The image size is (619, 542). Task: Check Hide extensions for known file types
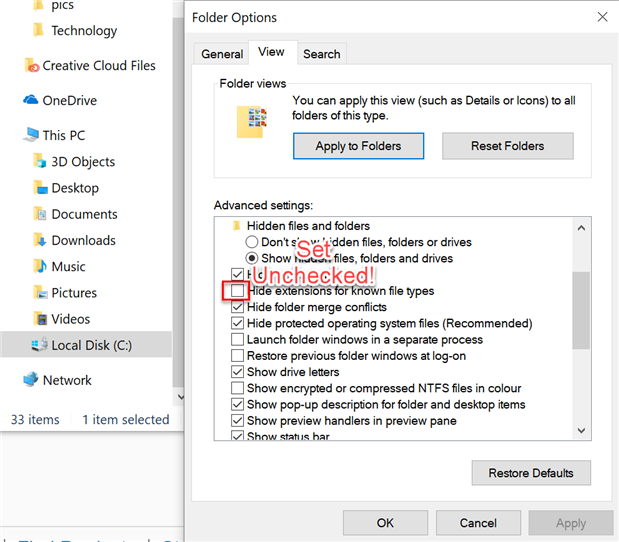tap(237, 291)
